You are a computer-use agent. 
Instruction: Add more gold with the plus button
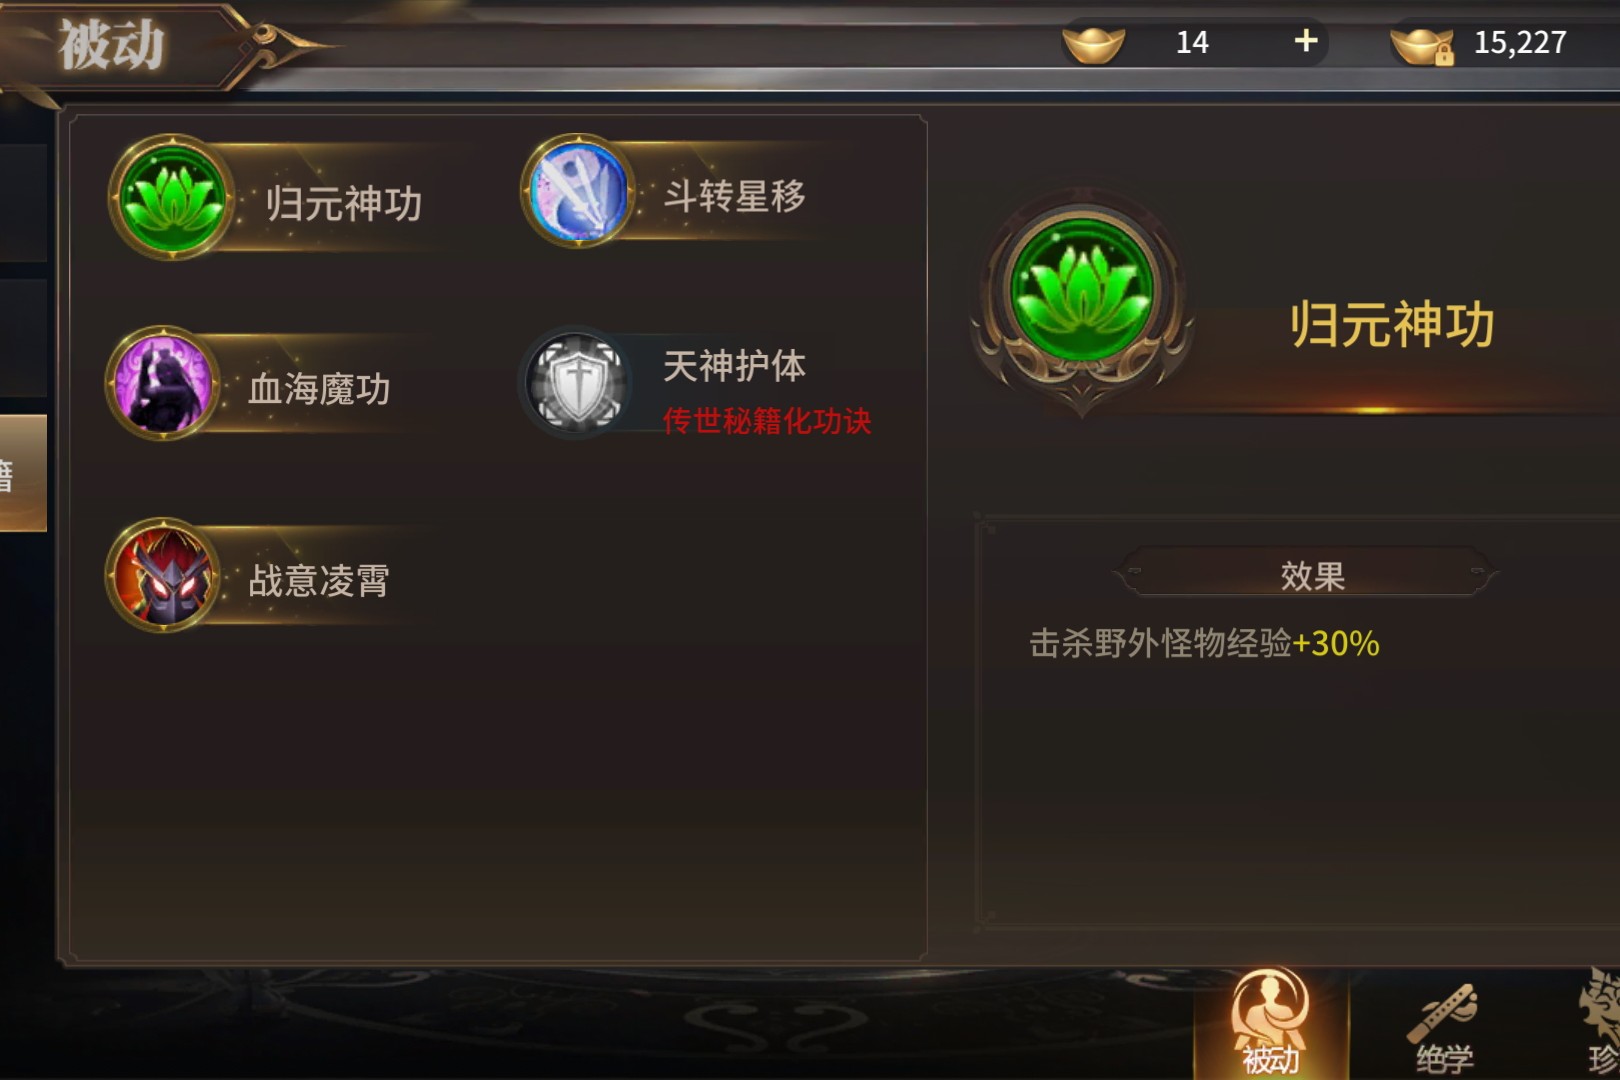click(1305, 41)
